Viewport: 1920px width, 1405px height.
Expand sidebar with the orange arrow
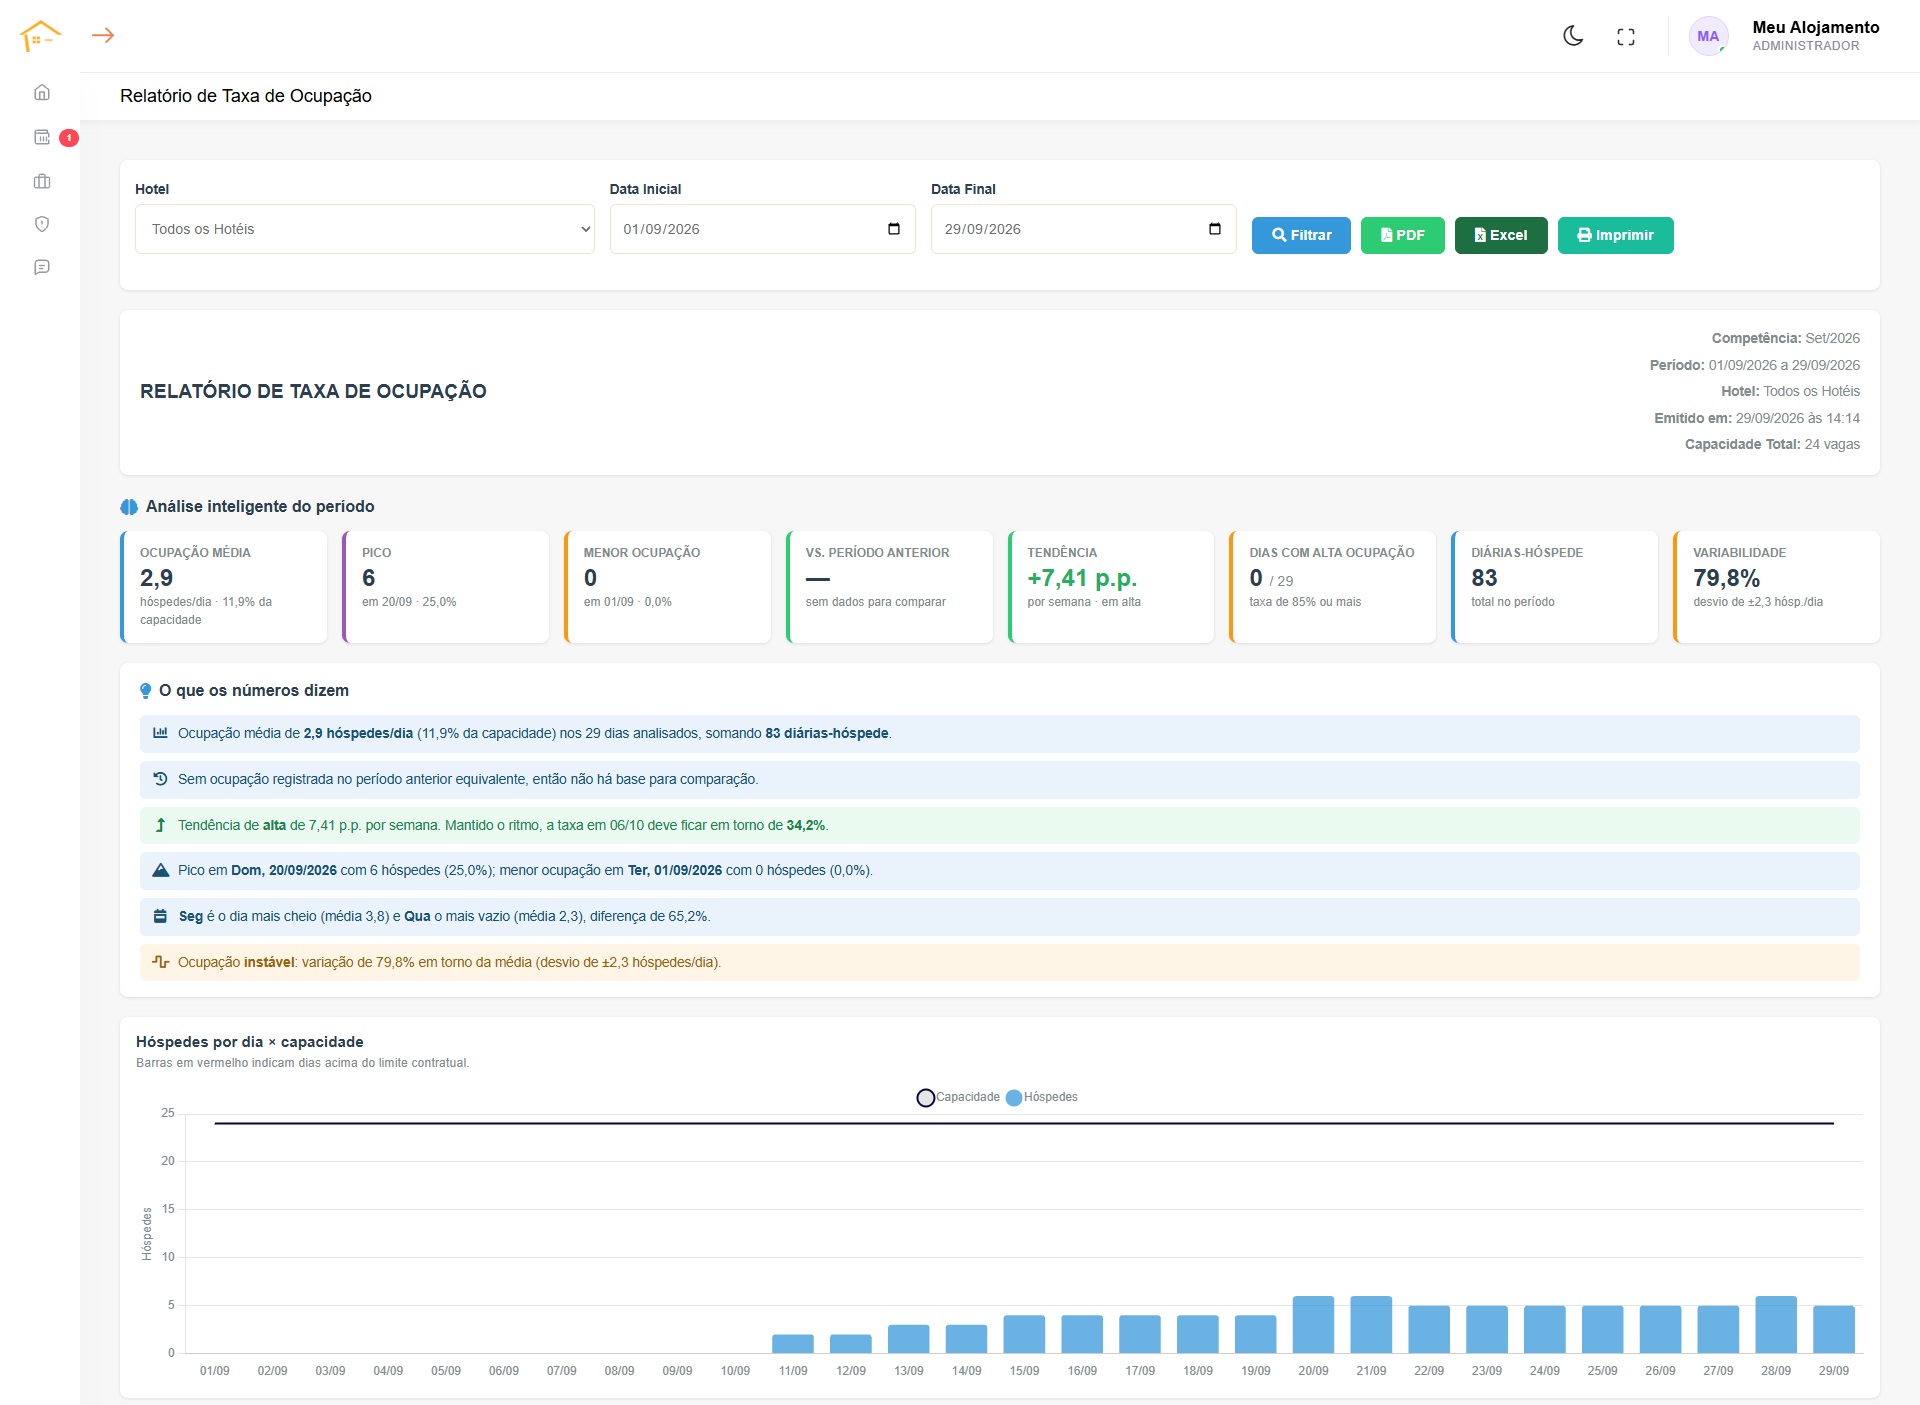click(103, 35)
